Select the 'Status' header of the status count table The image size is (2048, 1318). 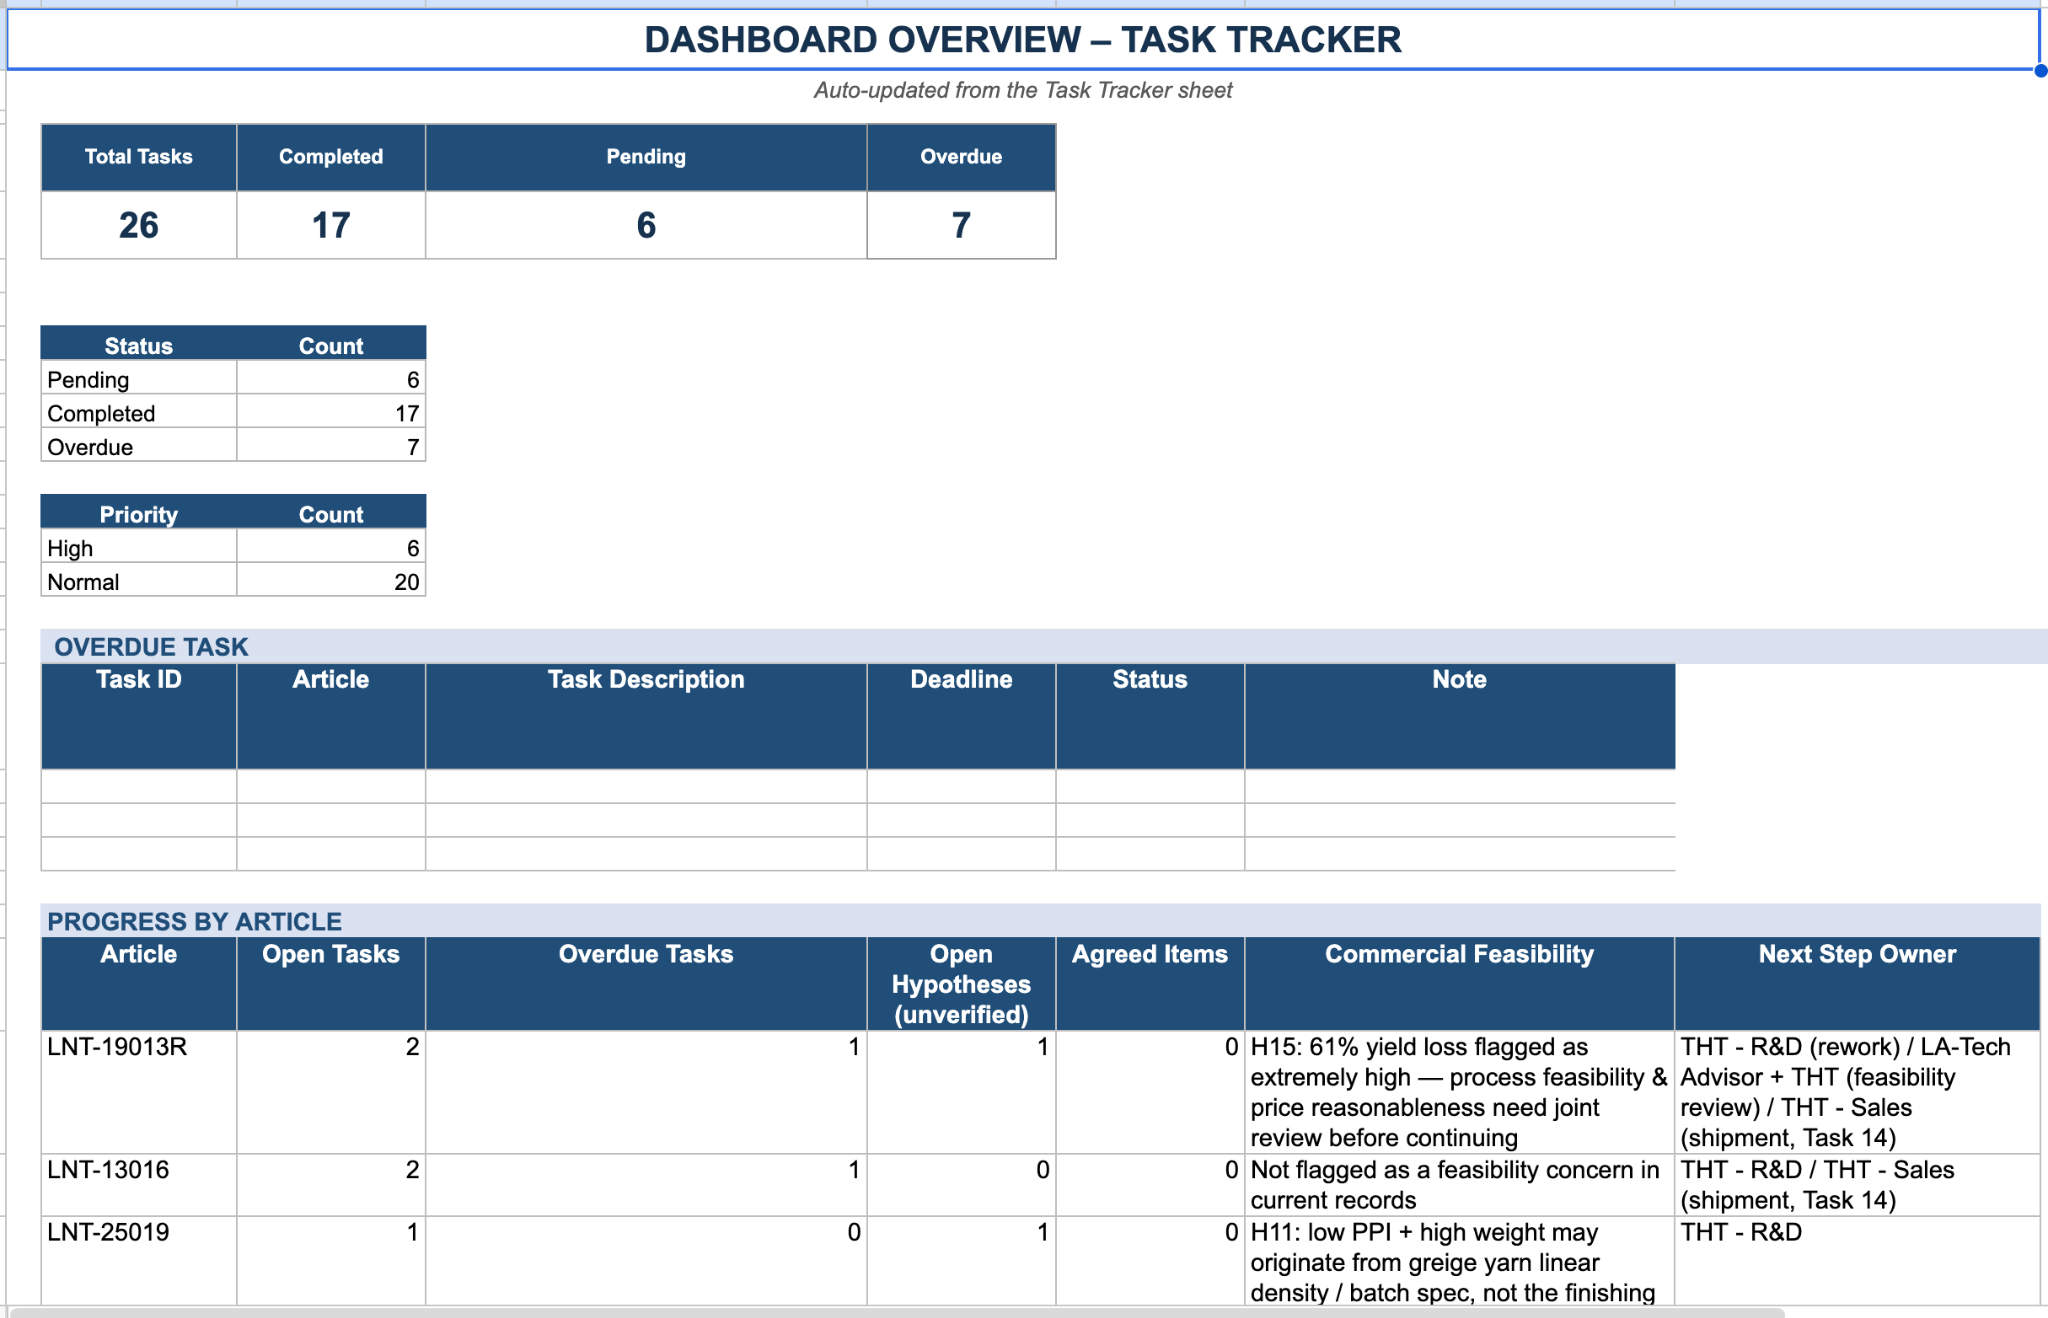tap(139, 345)
